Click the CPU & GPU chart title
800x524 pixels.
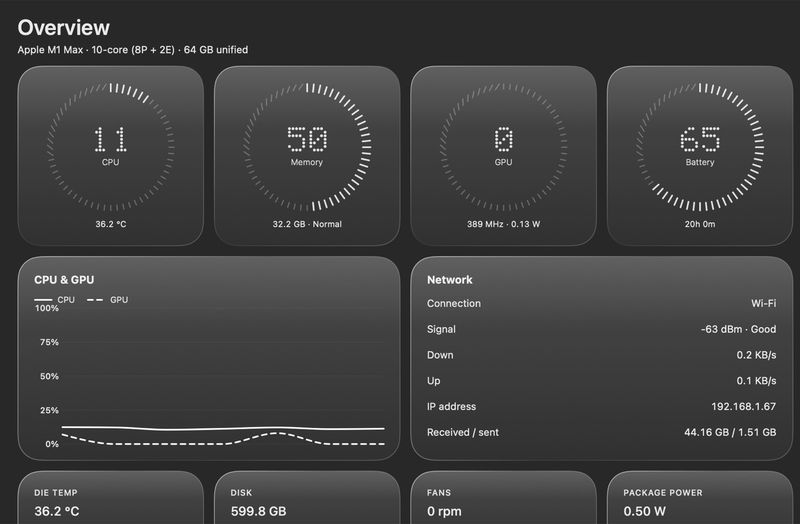point(64,280)
